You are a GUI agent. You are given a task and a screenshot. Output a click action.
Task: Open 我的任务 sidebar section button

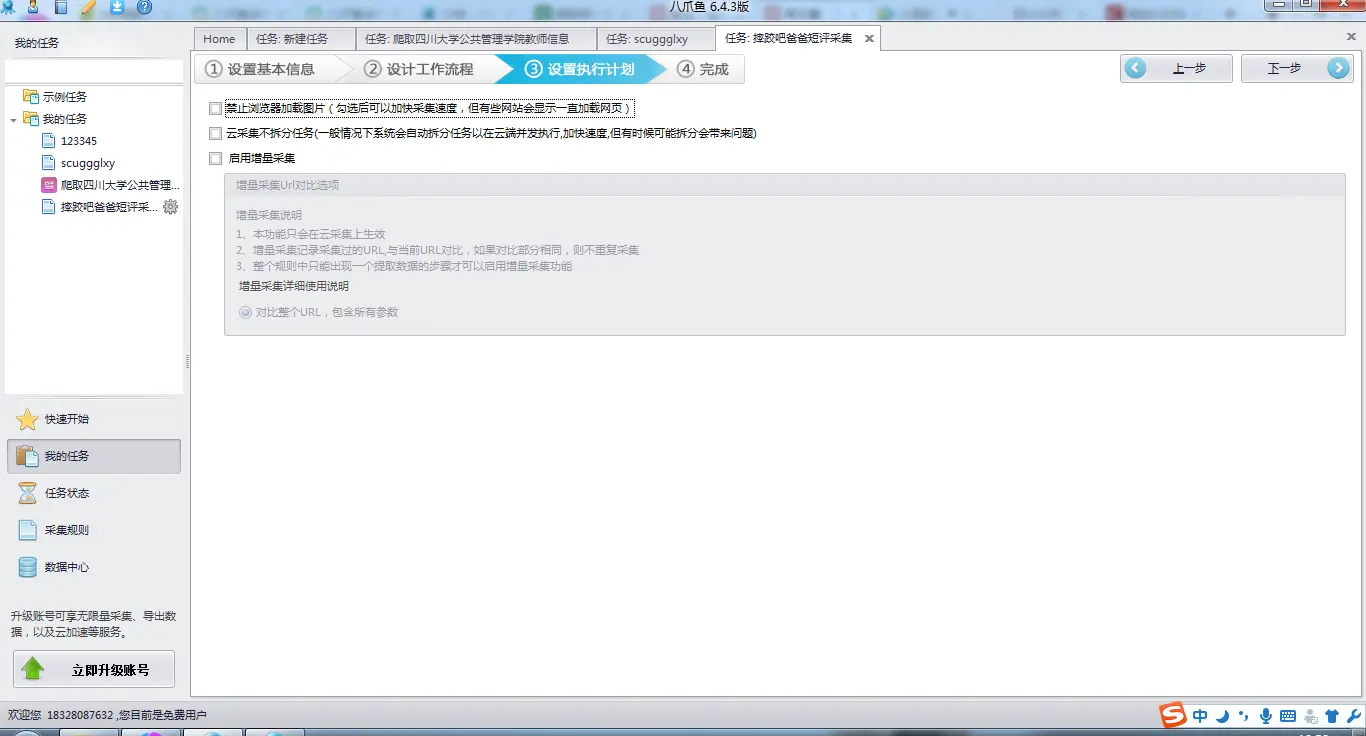[93, 456]
